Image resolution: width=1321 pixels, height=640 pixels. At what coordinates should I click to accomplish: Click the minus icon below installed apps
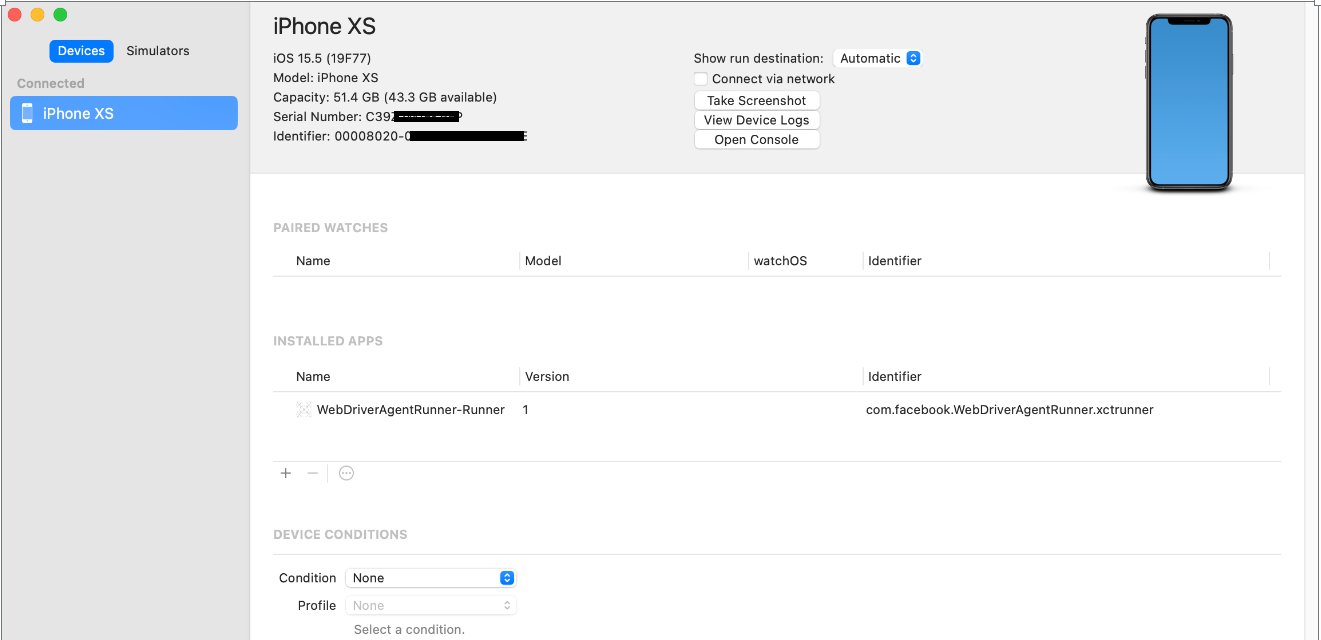pos(312,473)
